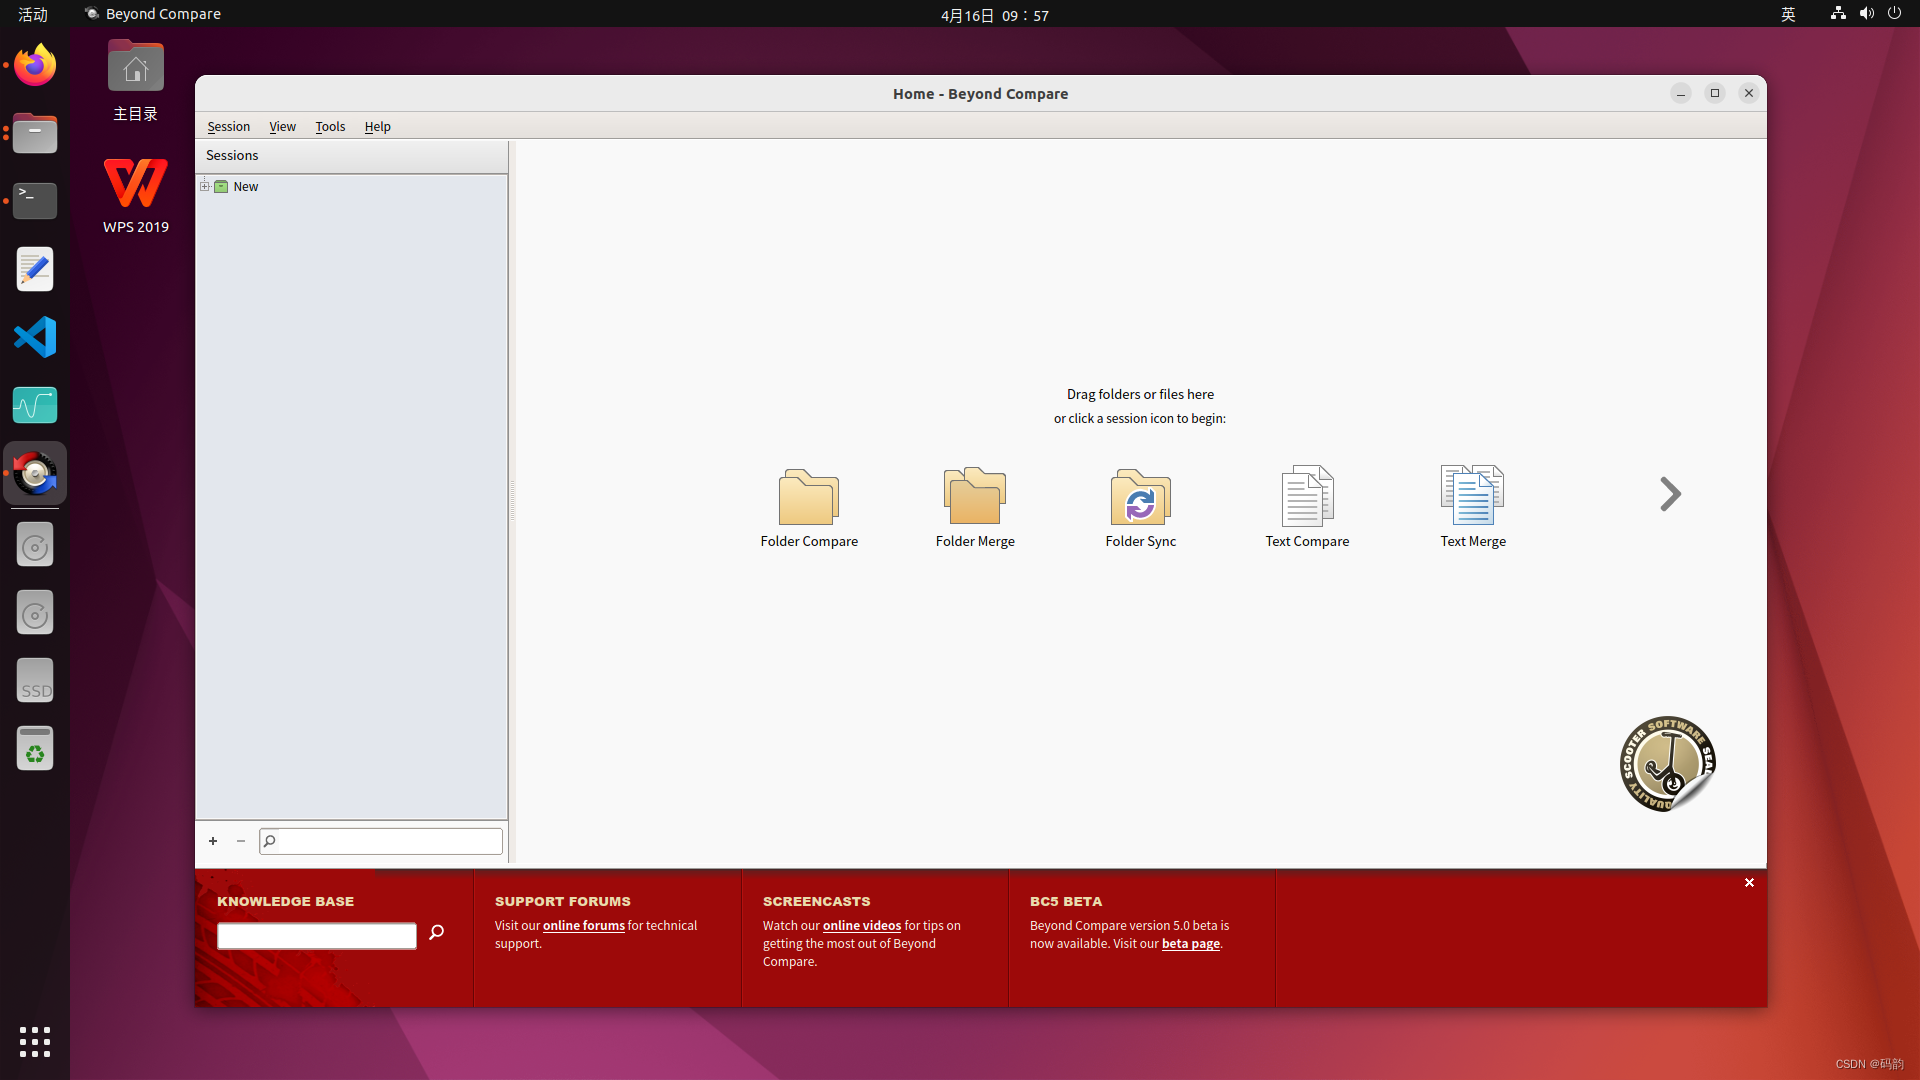The image size is (1920, 1080).
Task: Remove selected session with the minus button
Action: 240,841
